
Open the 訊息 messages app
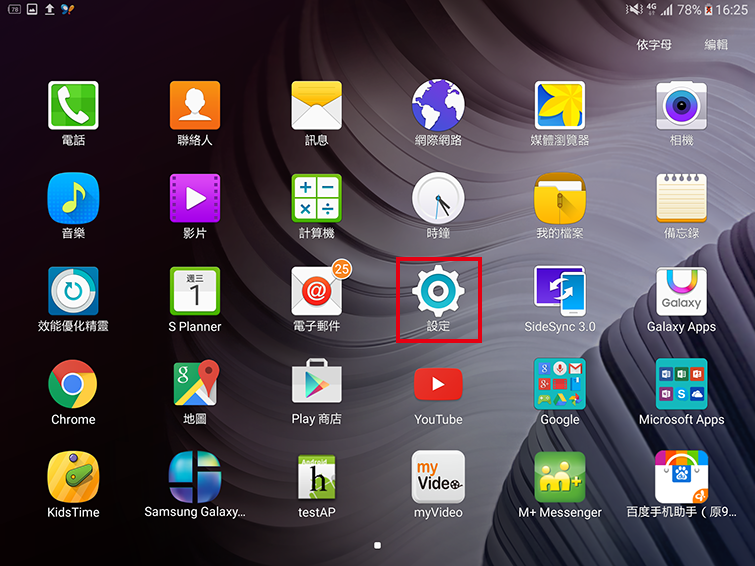[316, 105]
